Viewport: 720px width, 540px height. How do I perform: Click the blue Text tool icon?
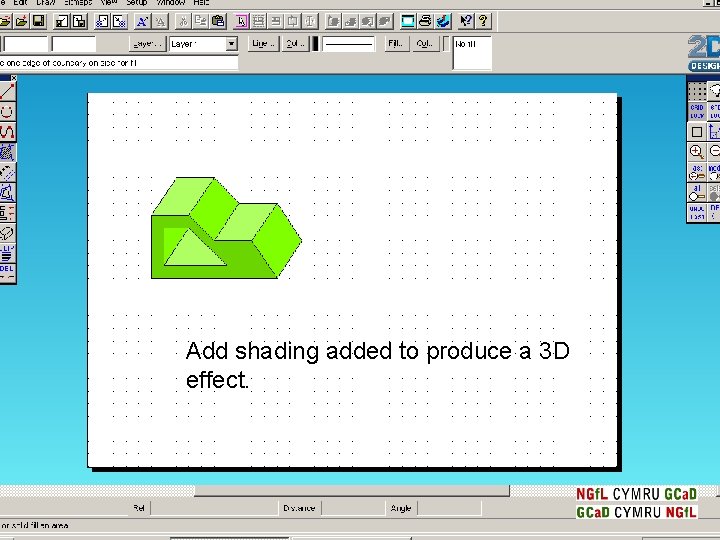coord(142,21)
